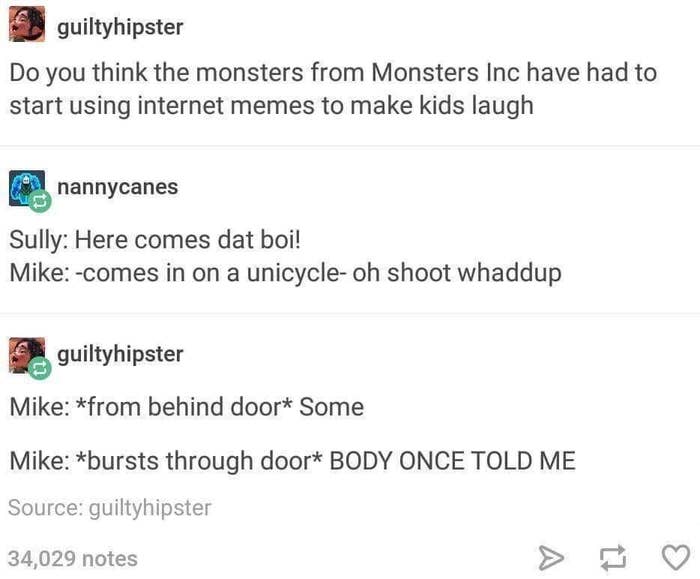This screenshot has height=579, width=700.
Task: Like the post with the heart icon
Action: 675,558
